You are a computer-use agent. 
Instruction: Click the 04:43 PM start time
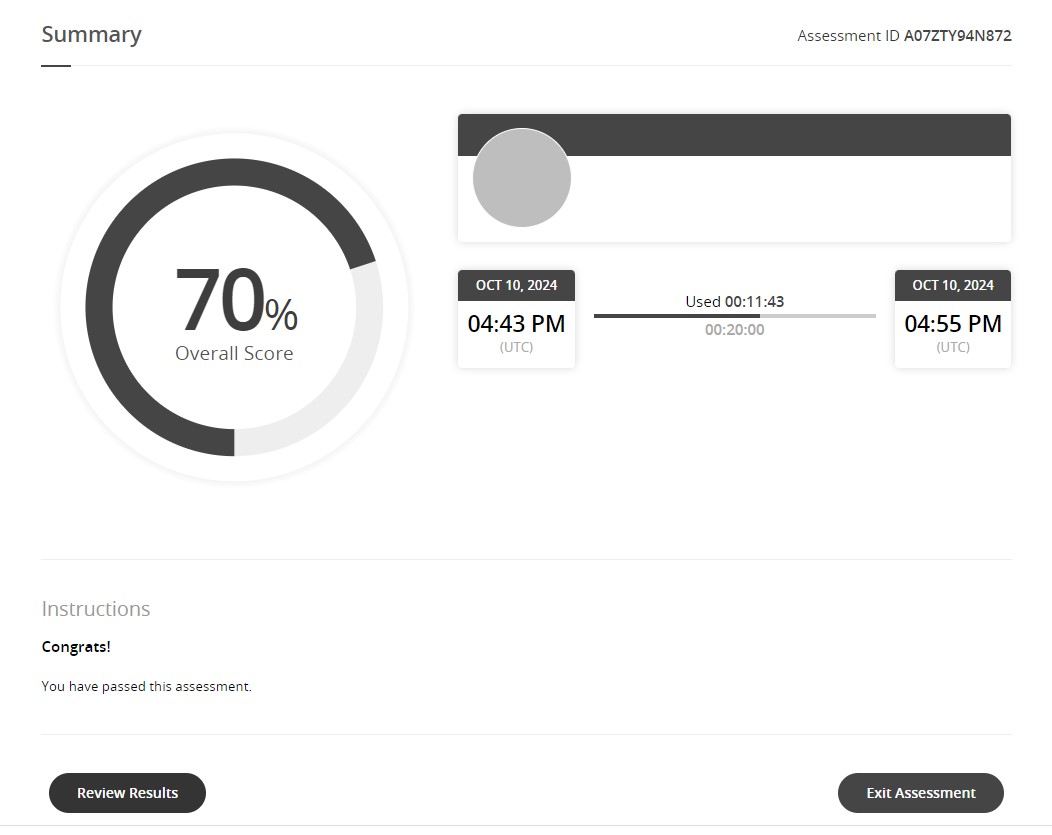click(516, 323)
